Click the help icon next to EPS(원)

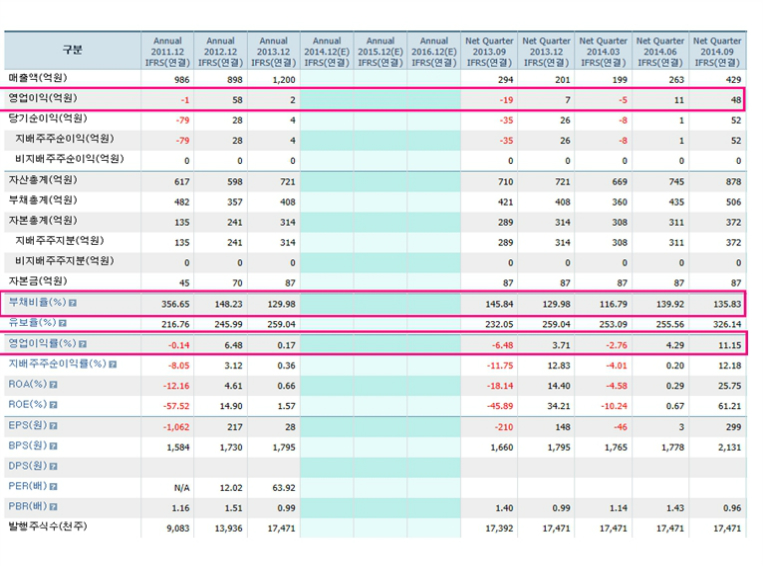[53, 425]
